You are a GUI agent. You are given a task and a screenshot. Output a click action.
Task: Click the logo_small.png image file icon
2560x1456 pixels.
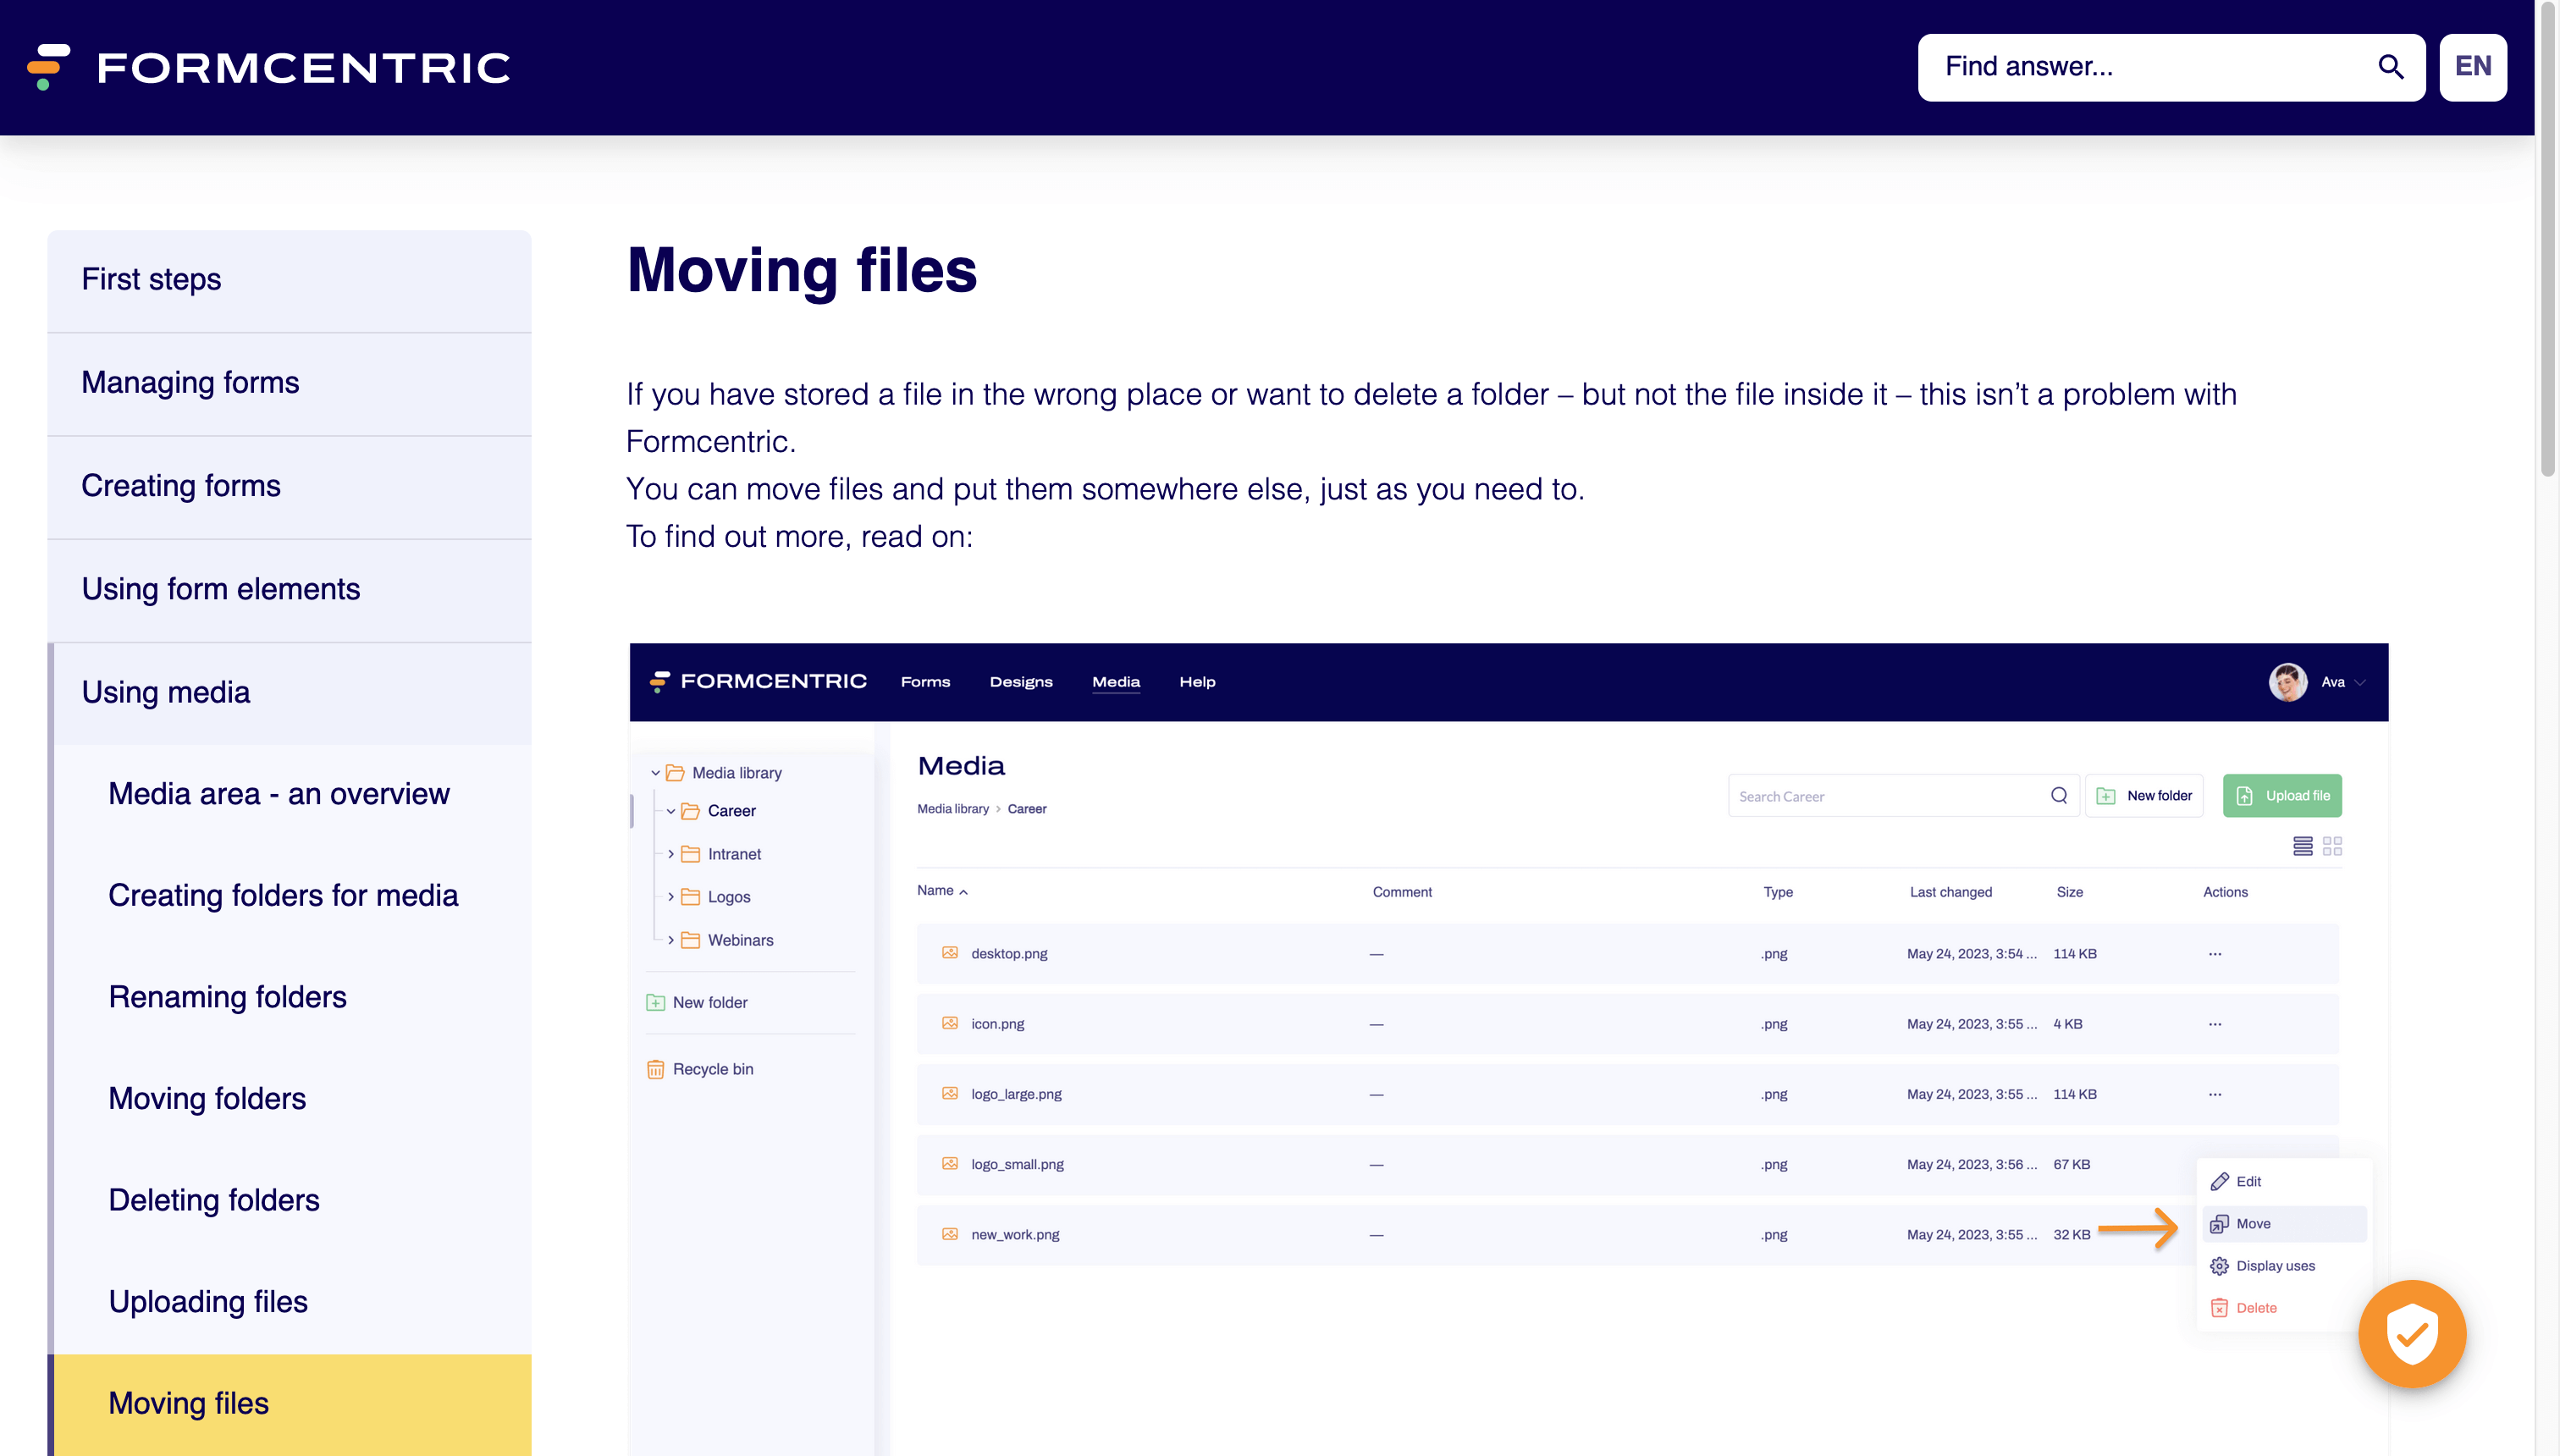950,1164
